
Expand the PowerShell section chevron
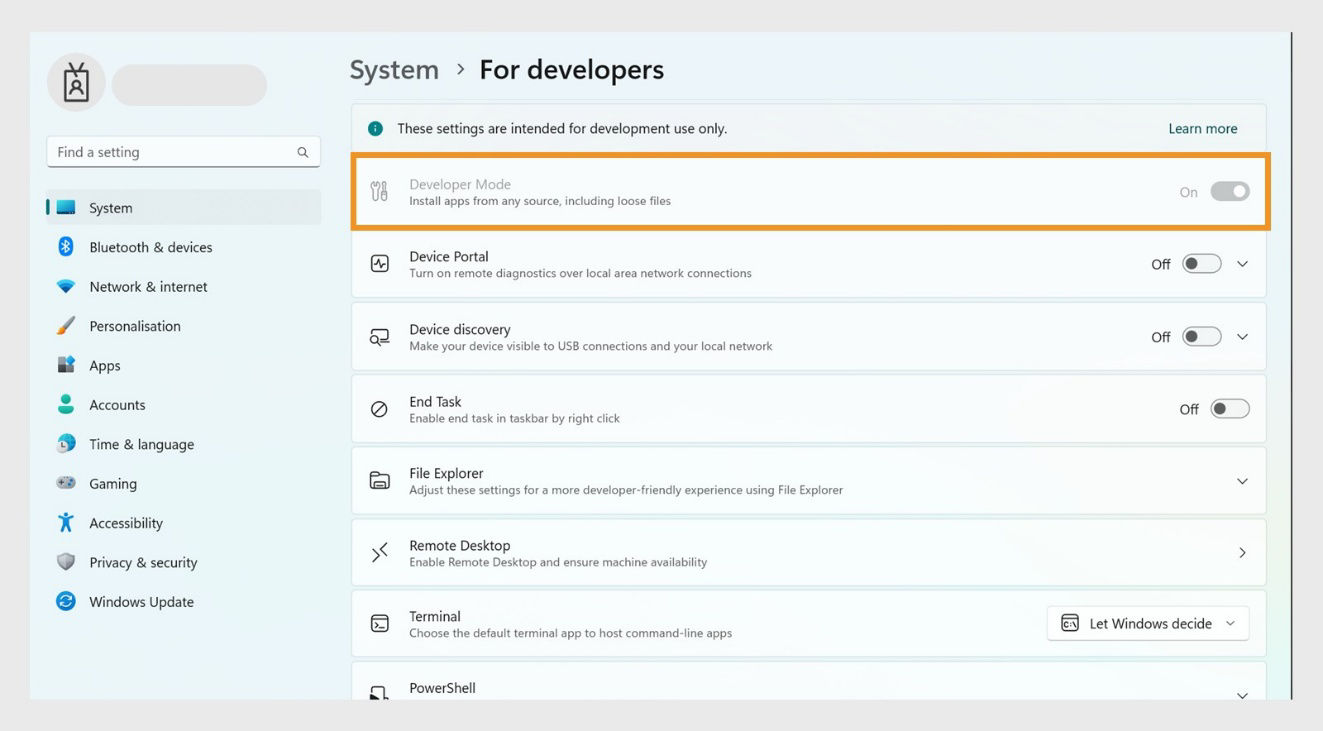(x=1243, y=695)
